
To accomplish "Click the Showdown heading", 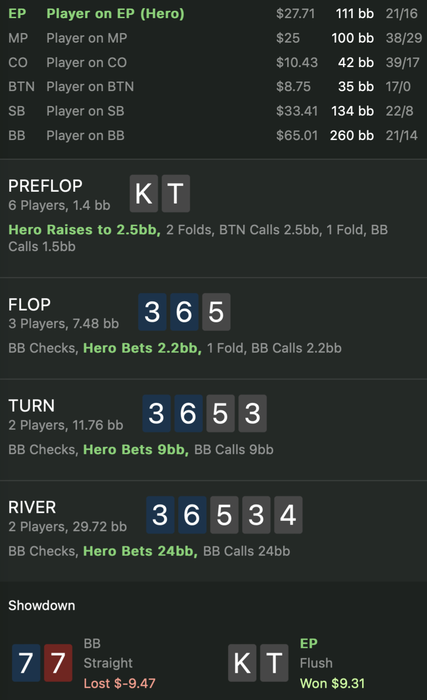I will (42, 605).
